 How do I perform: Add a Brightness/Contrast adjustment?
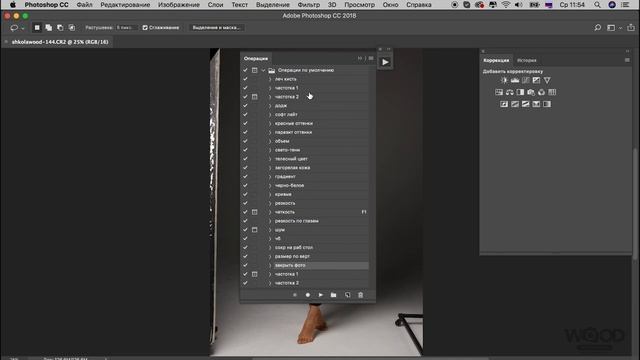(x=504, y=80)
